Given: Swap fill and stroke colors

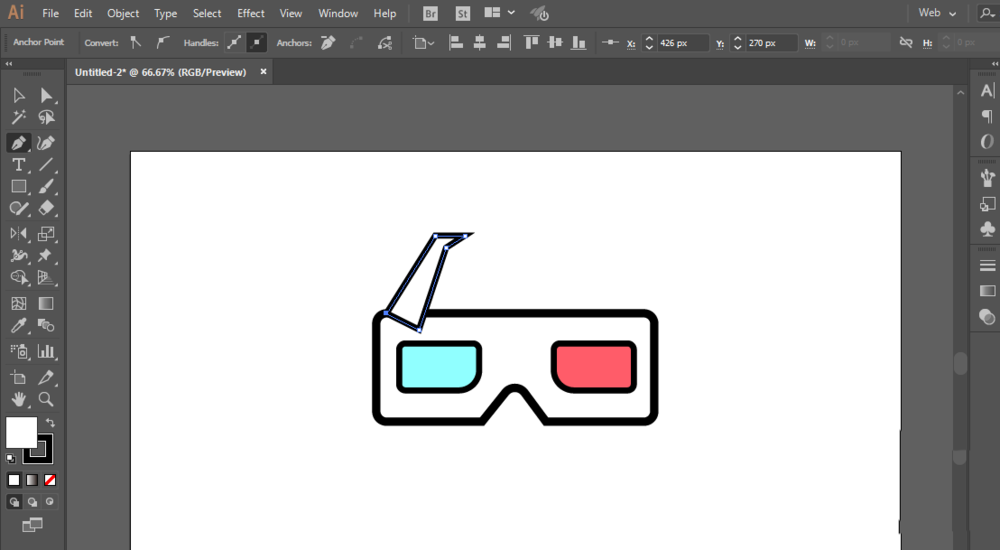Looking at the screenshot, I should pyautogui.click(x=50, y=422).
